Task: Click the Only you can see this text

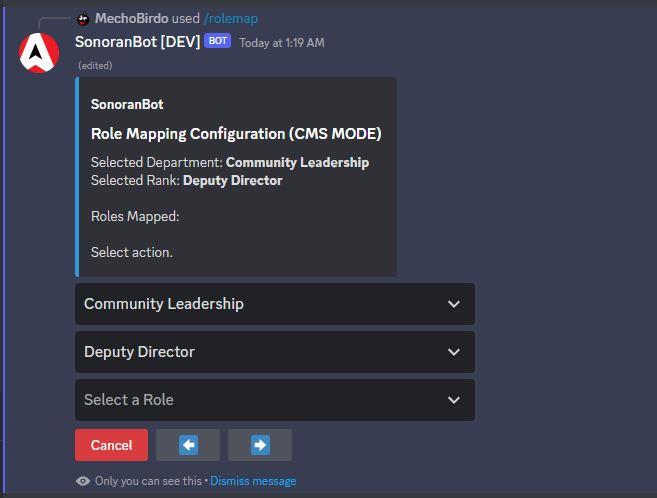Action: click(x=148, y=481)
